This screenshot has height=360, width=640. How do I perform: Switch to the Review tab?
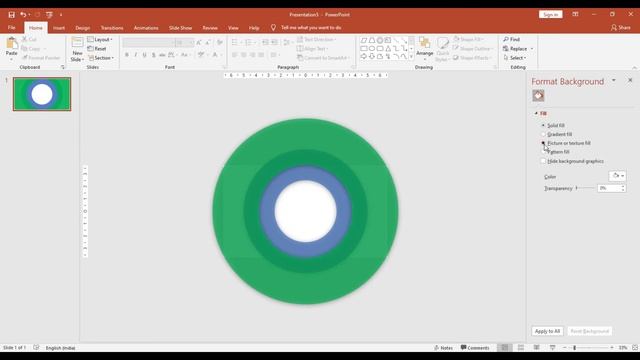(x=210, y=28)
